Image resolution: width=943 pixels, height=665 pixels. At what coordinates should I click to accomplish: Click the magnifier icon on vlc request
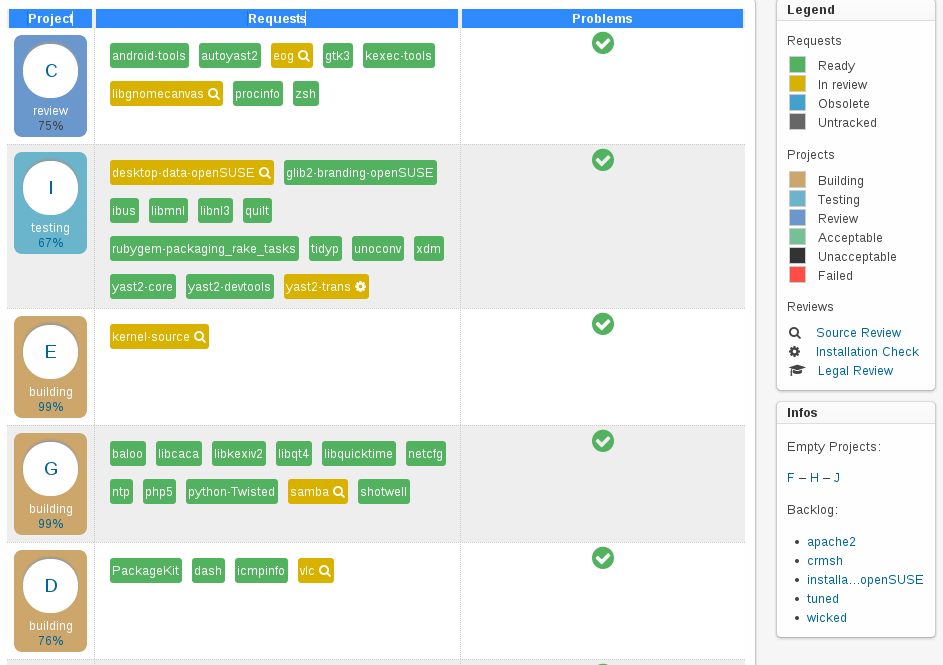(x=325, y=571)
